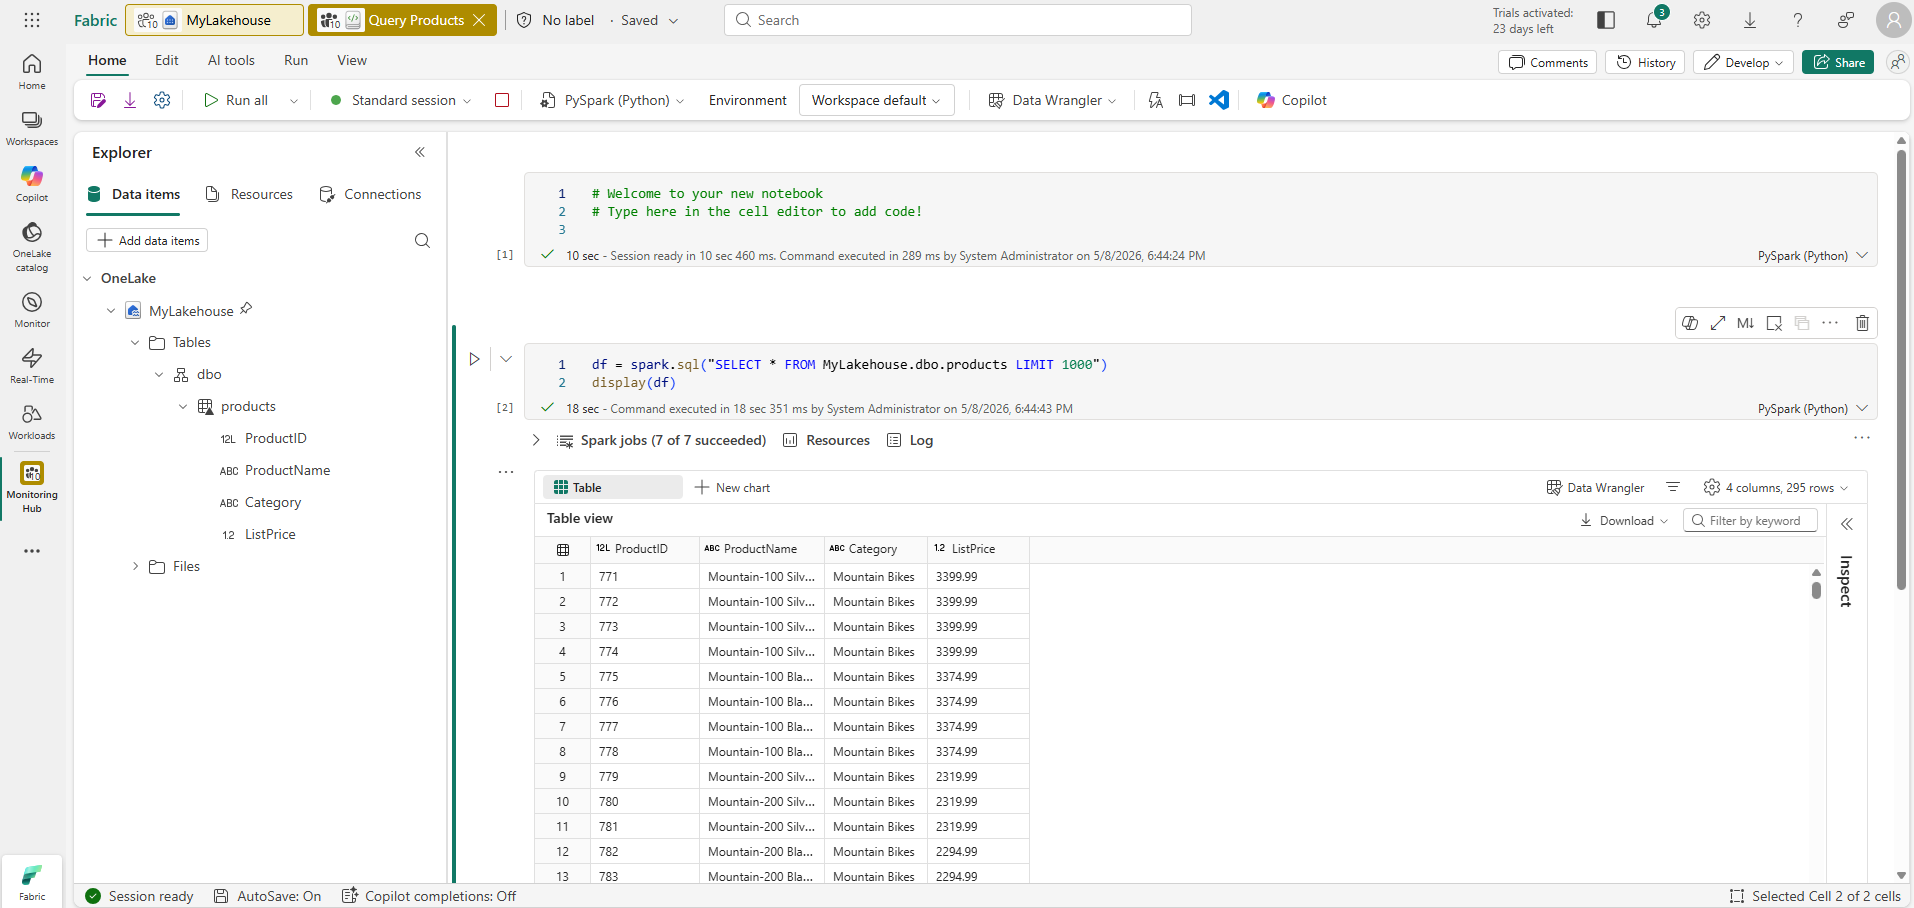Image resolution: width=1914 pixels, height=908 pixels.
Task: Collapse the OneLake tree node
Action: coord(87,278)
